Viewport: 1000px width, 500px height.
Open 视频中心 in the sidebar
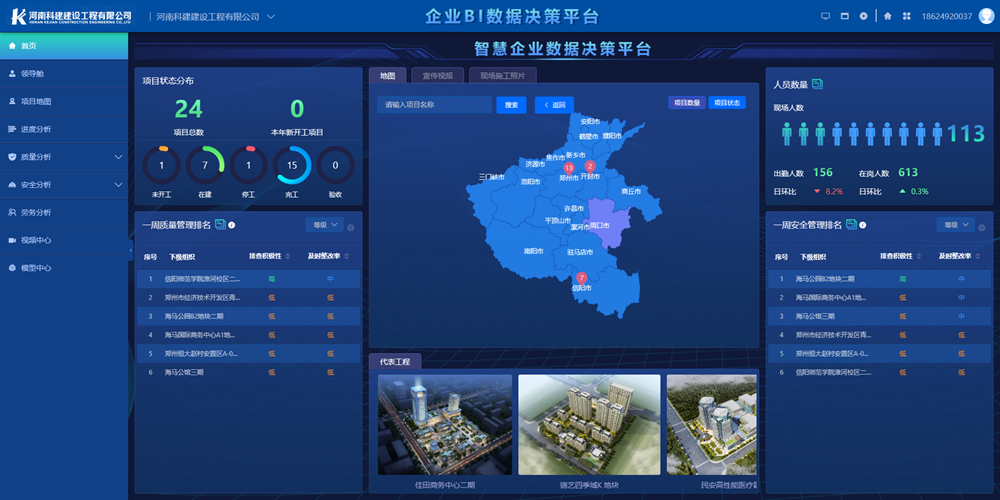tap(36, 240)
